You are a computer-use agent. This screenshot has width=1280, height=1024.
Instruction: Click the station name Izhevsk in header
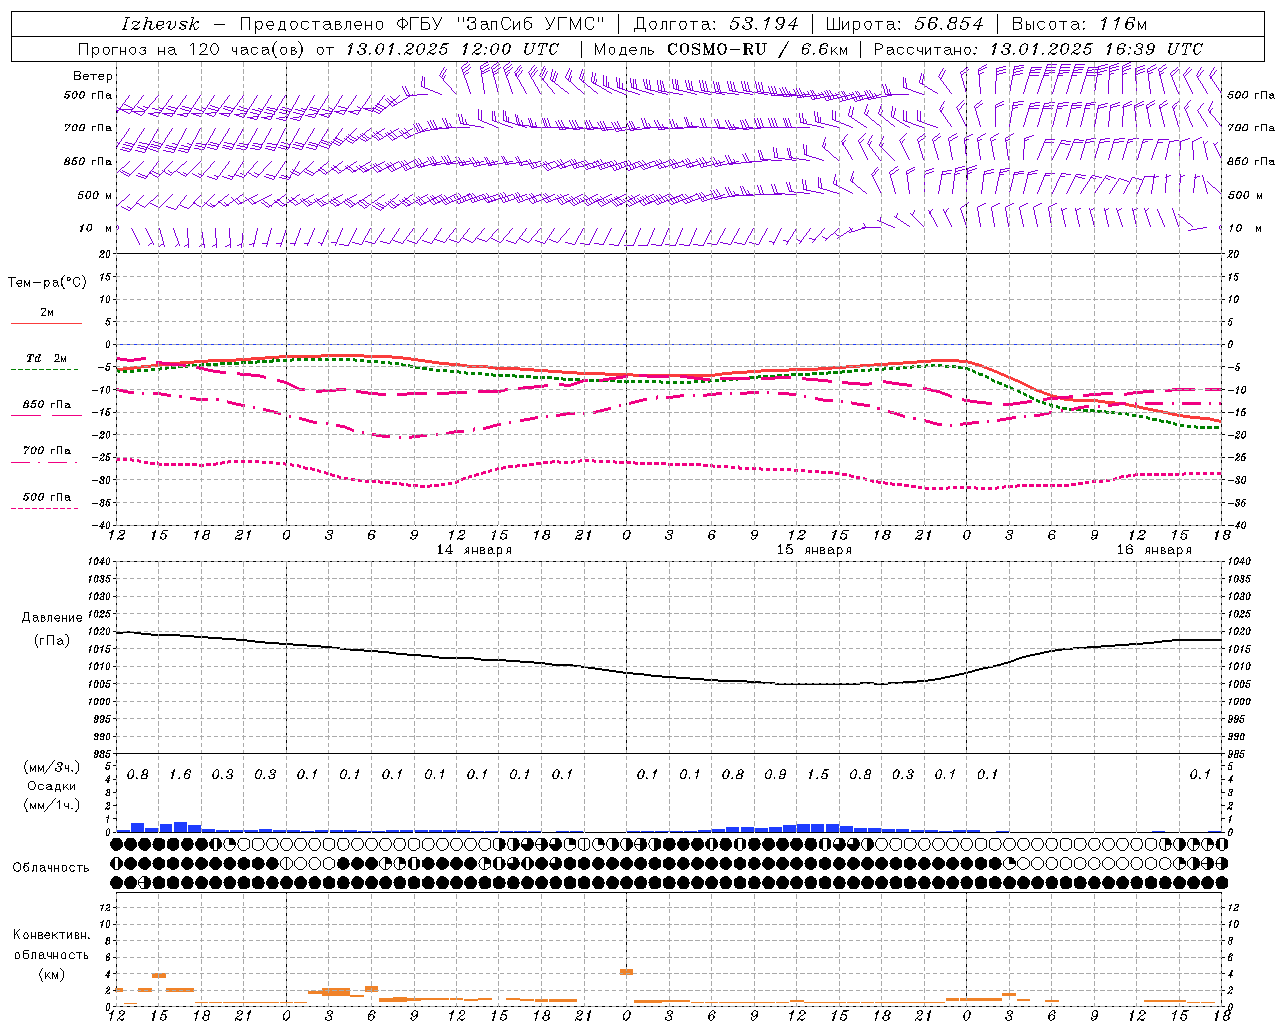click(x=161, y=24)
